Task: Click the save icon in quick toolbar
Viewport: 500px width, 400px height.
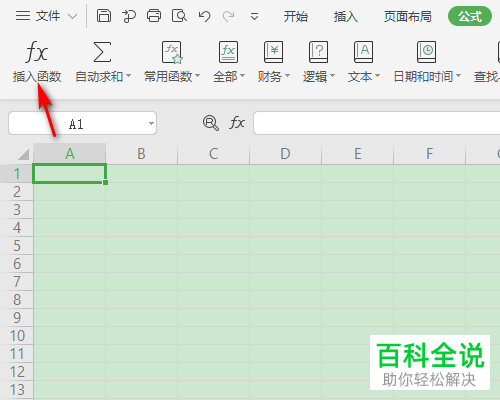Action: pyautogui.click(x=104, y=16)
